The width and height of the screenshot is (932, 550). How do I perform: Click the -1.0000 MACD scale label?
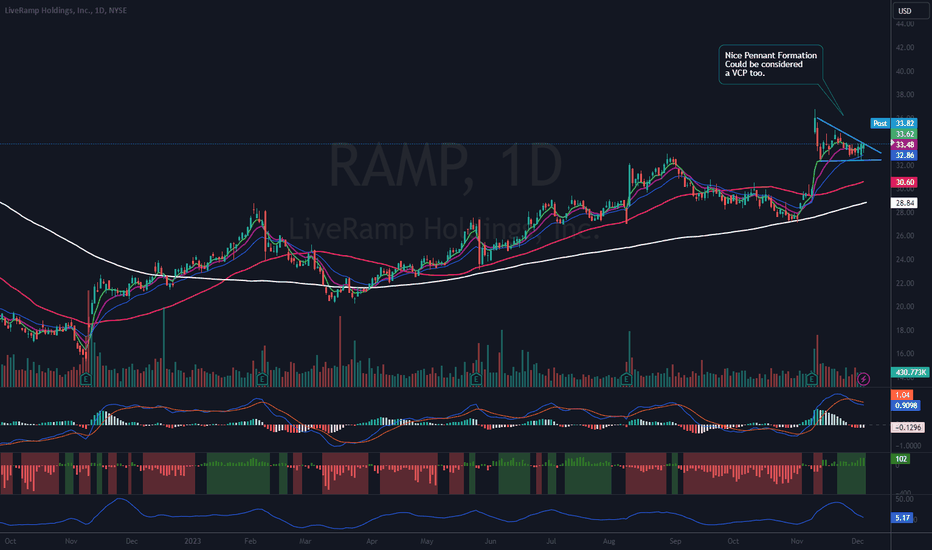pyautogui.click(x=908, y=446)
